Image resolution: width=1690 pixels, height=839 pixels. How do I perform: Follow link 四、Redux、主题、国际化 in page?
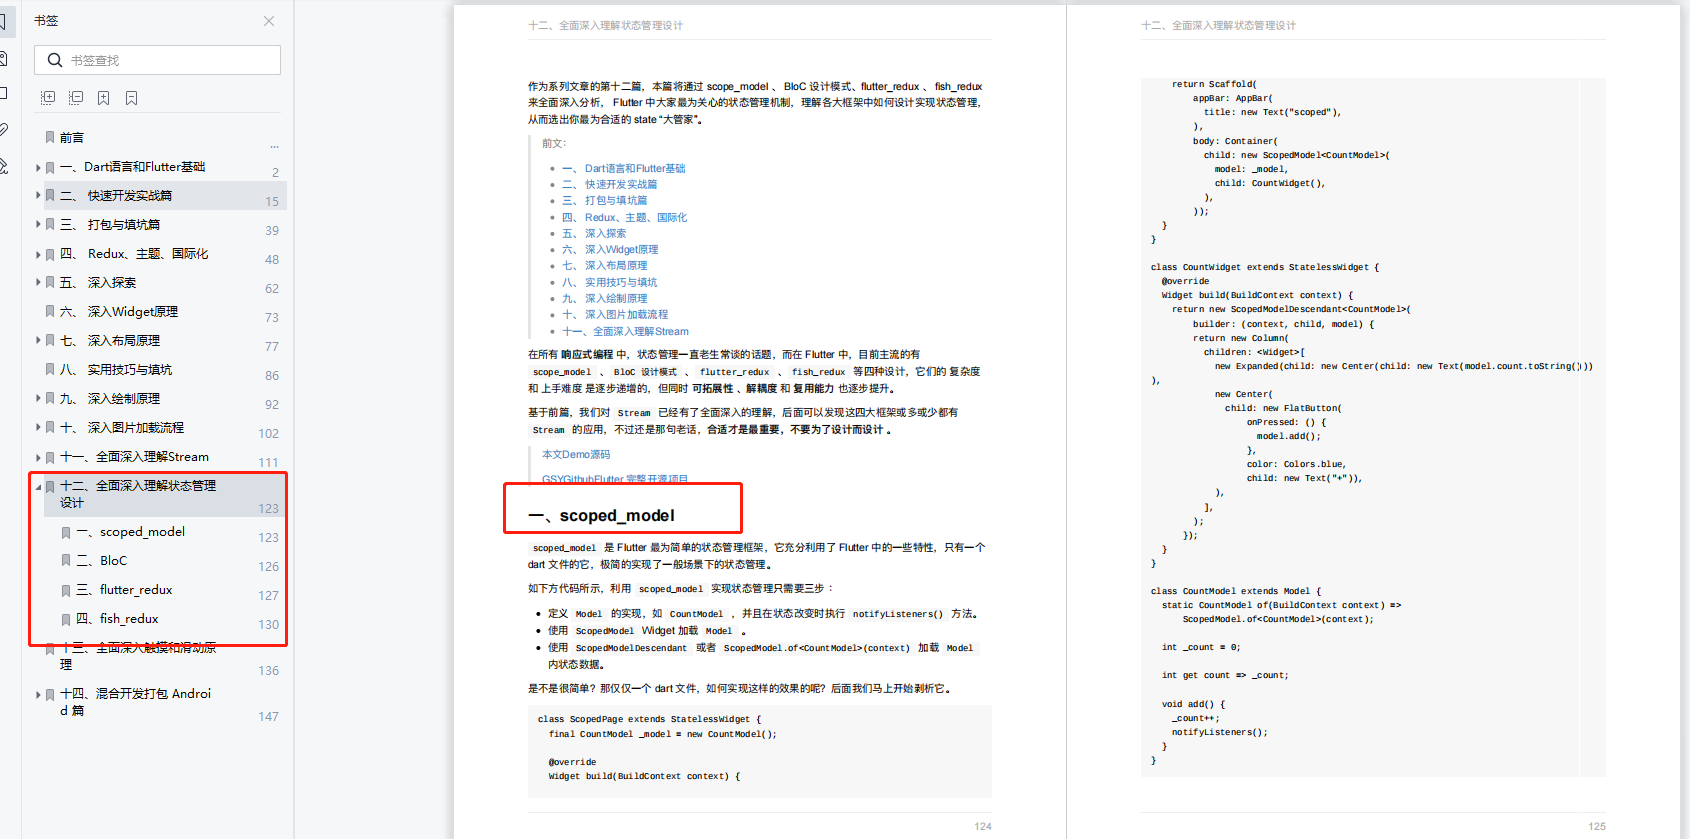(624, 217)
